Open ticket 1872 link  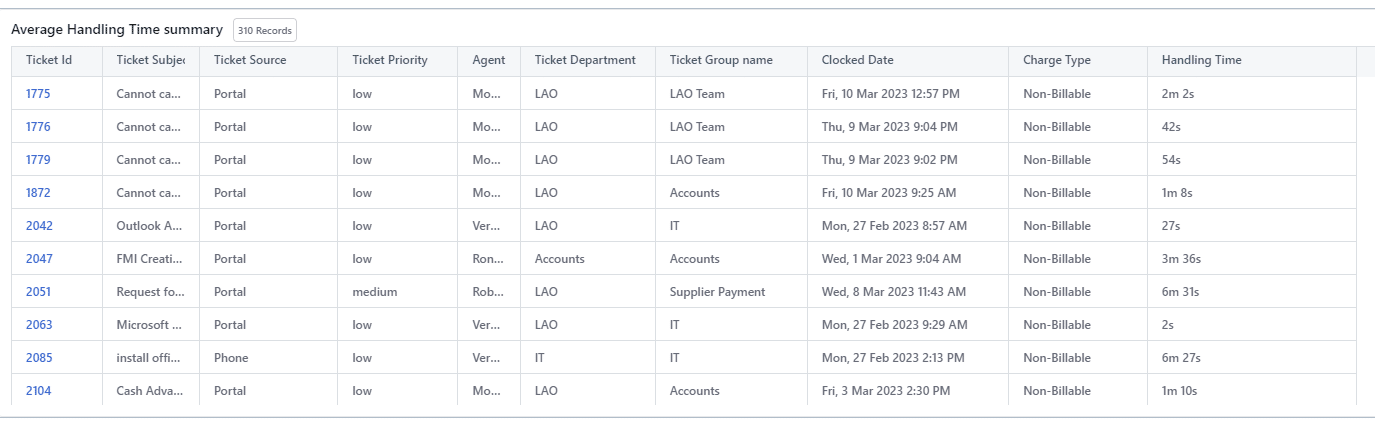pyautogui.click(x=38, y=193)
